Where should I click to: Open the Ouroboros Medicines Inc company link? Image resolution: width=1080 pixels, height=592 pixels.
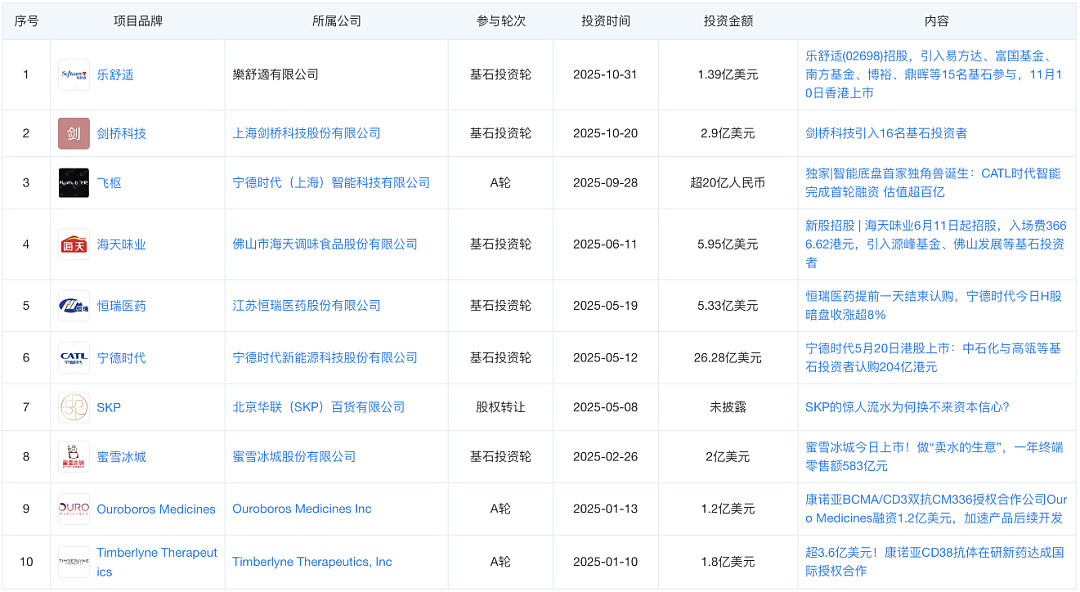tap(302, 509)
